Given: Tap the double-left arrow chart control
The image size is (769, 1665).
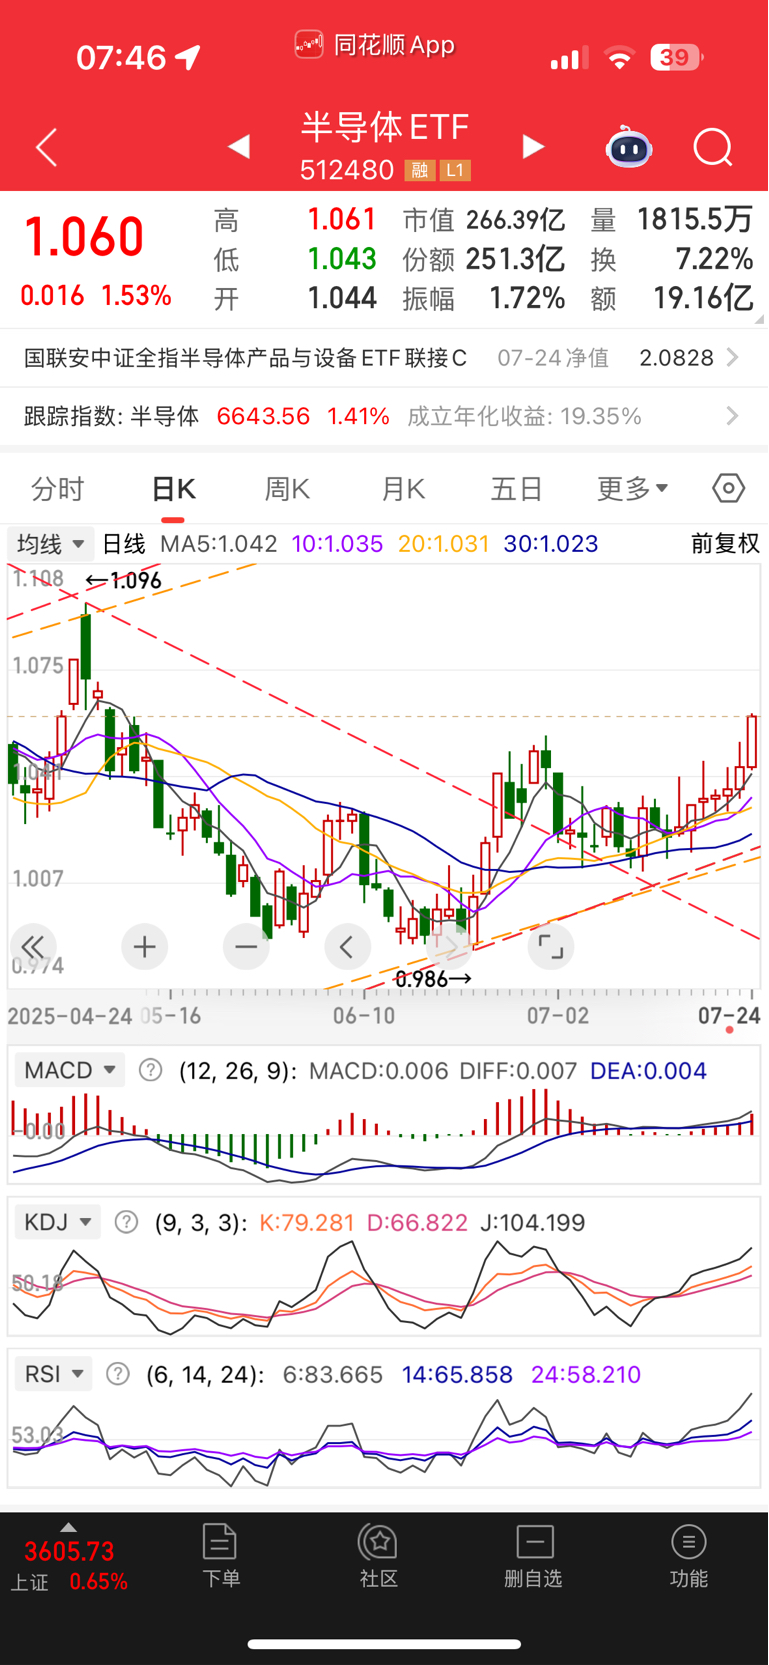Looking at the screenshot, I should 33,947.
